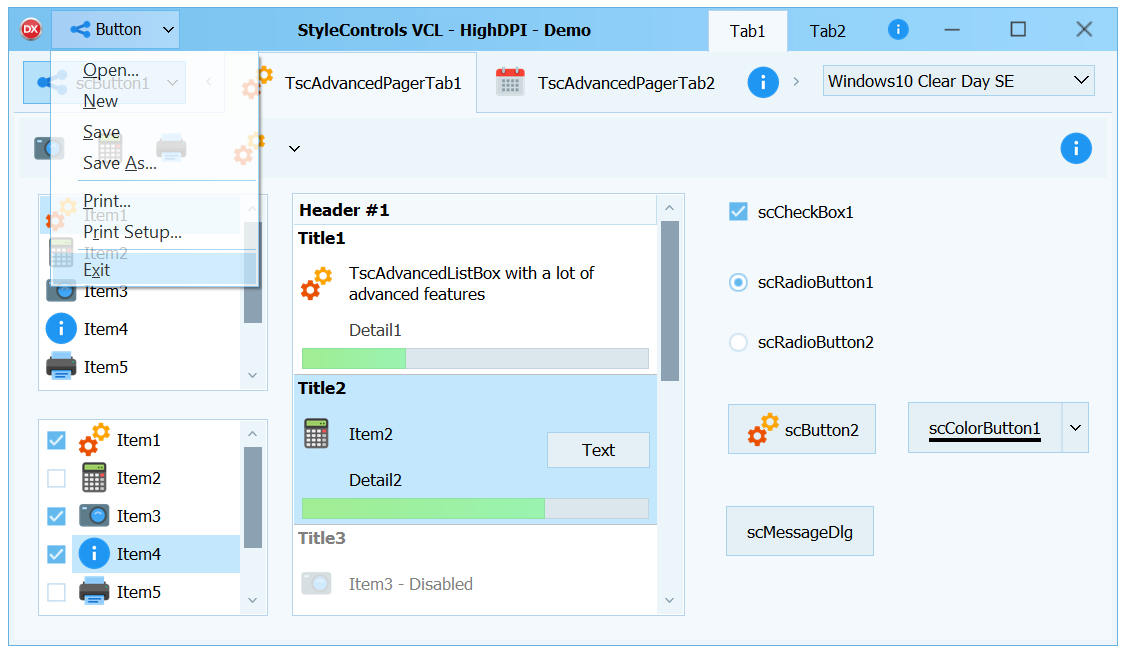Image resolution: width=1125 pixels, height=651 pixels.
Task: Click the gears icon of Item1 in the checklist
Action: coord(94,439)
